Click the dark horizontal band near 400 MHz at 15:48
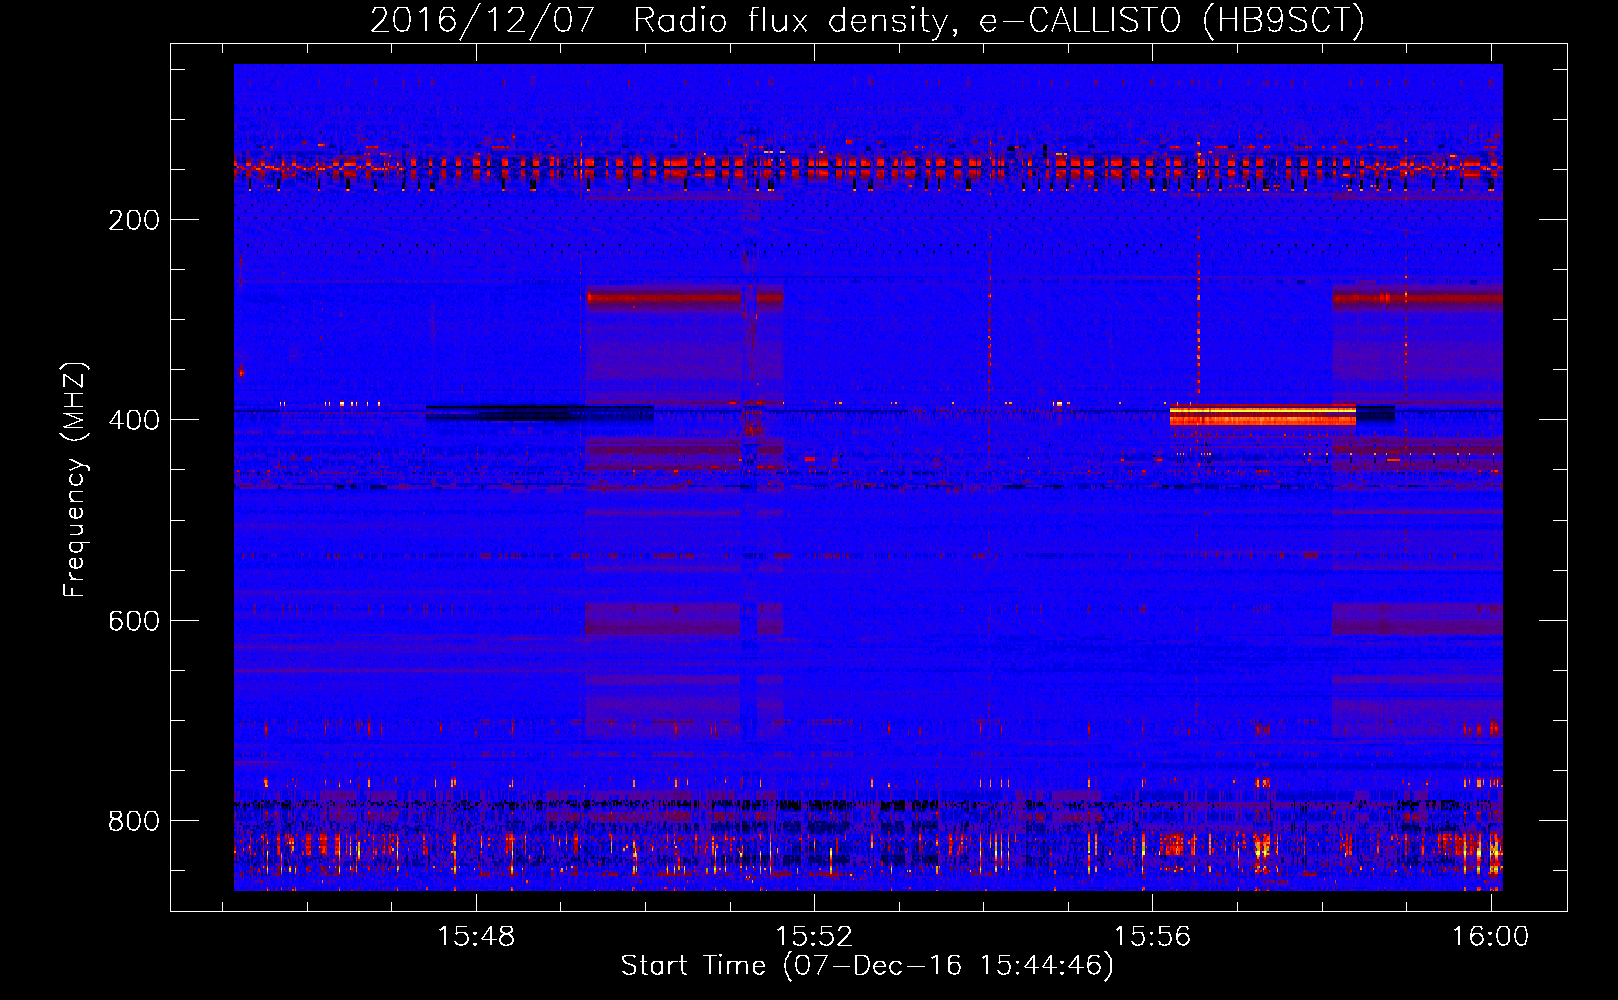 point(540,412)
